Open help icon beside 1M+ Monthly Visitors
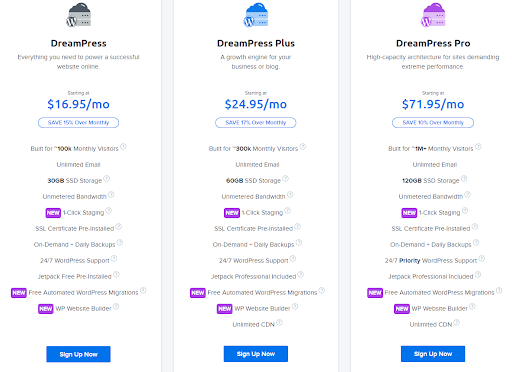512x372 pixels. pyautogui.click(x=478, y=147)
